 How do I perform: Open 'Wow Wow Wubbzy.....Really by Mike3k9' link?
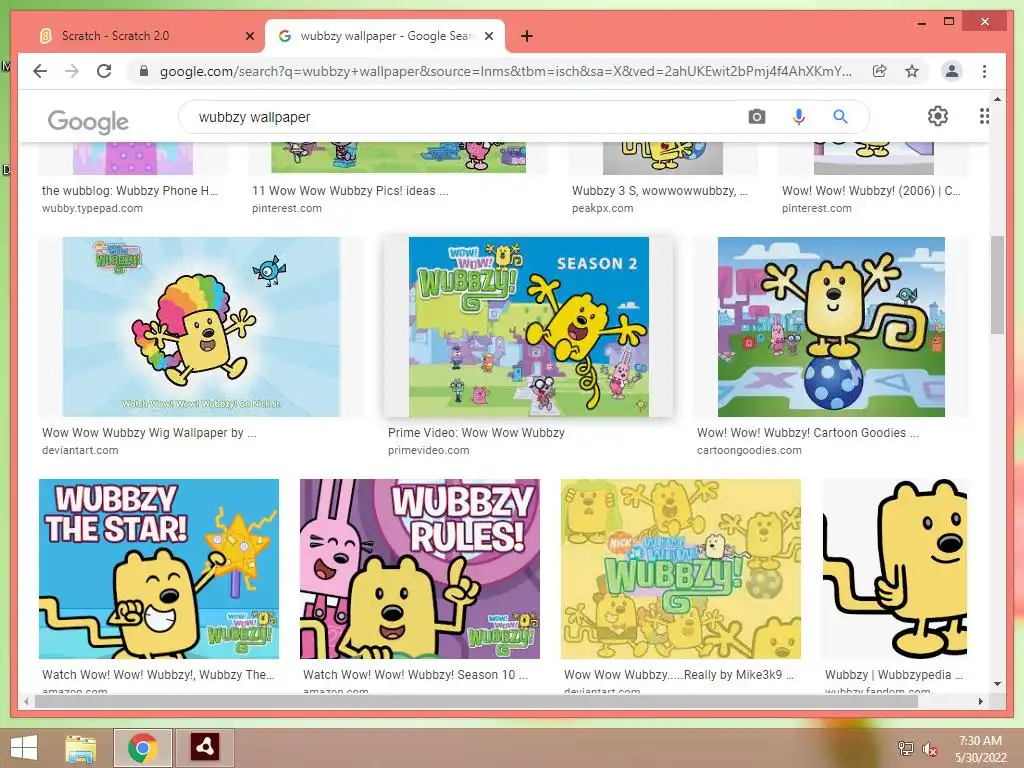click(x=679, y=675)
